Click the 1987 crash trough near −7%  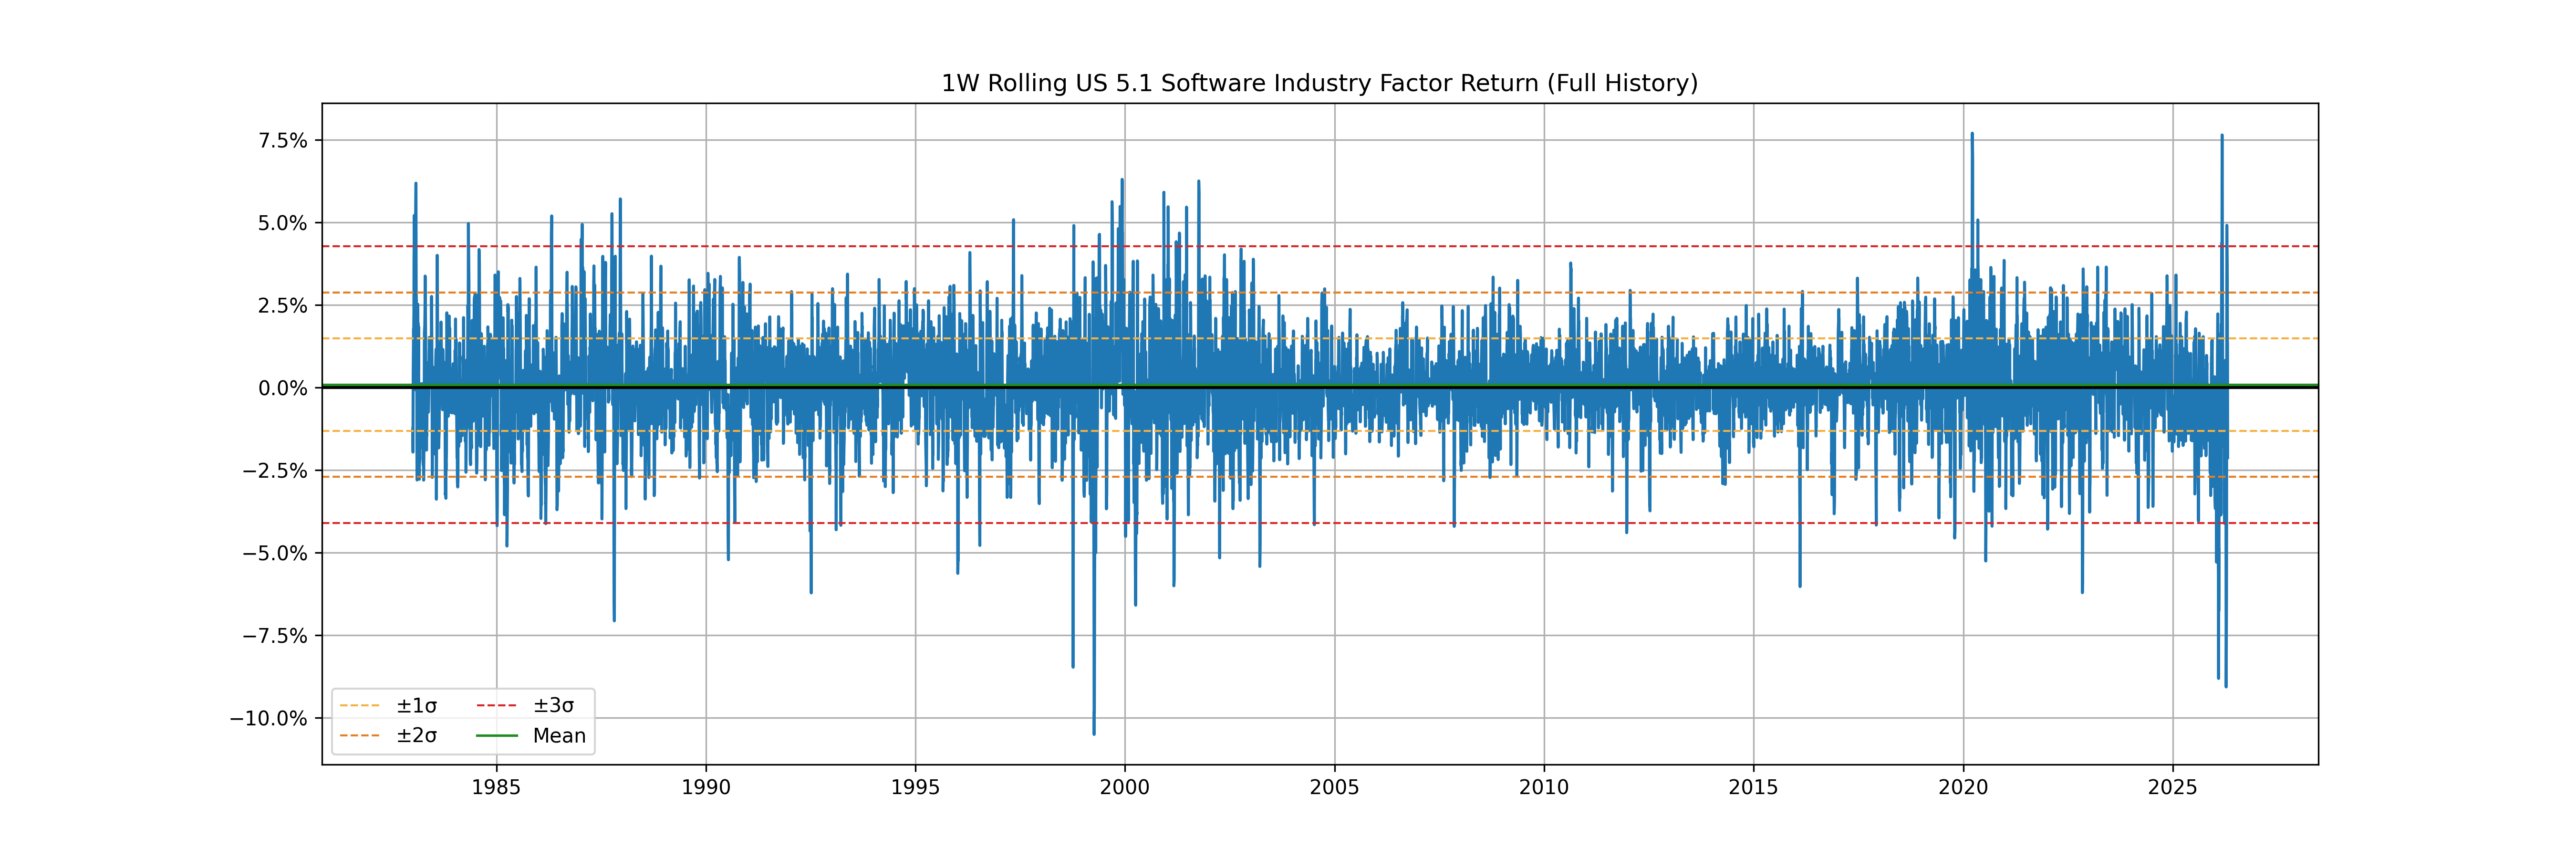pos(614,620)
